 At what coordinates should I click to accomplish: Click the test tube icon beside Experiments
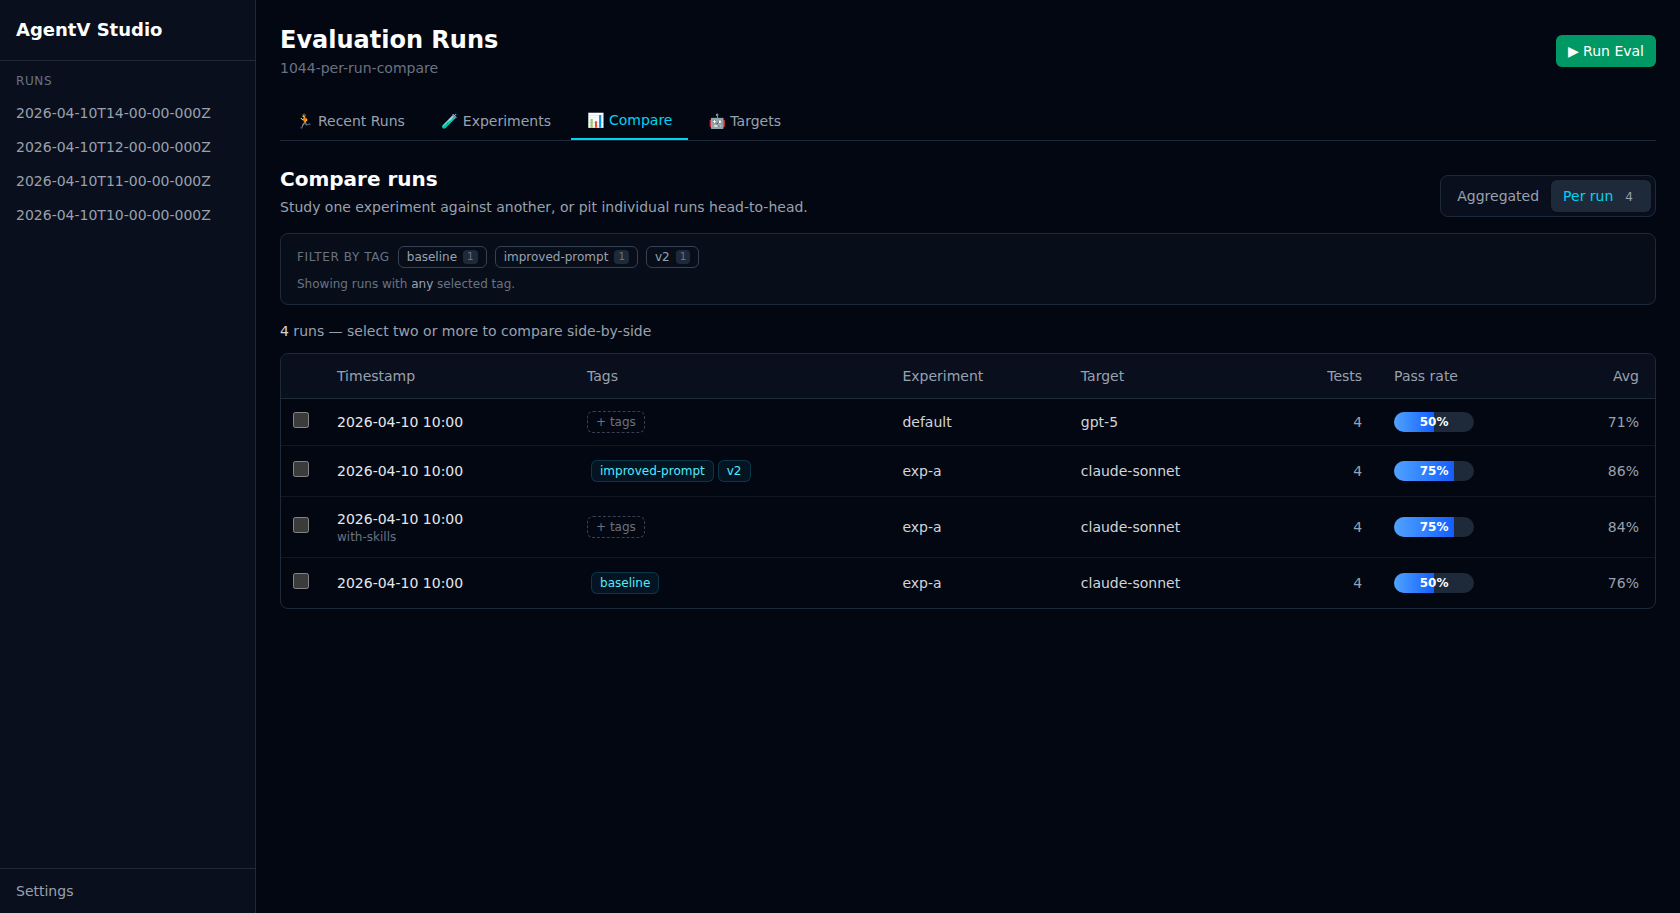pyautogui.click(x=449, y=120)
